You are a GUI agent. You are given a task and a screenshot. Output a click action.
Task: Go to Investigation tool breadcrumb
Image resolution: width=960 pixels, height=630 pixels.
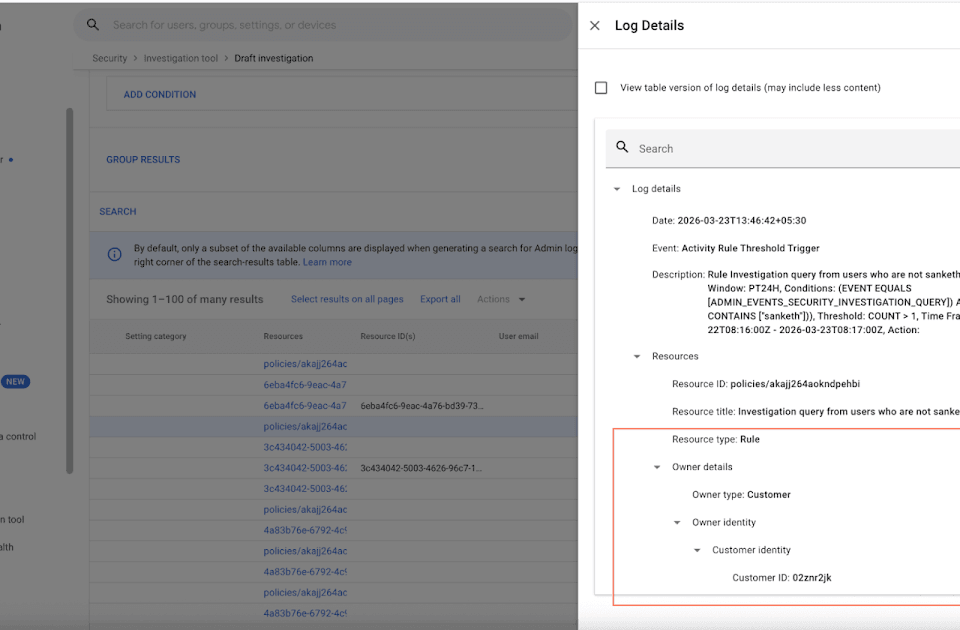(180, 58)
